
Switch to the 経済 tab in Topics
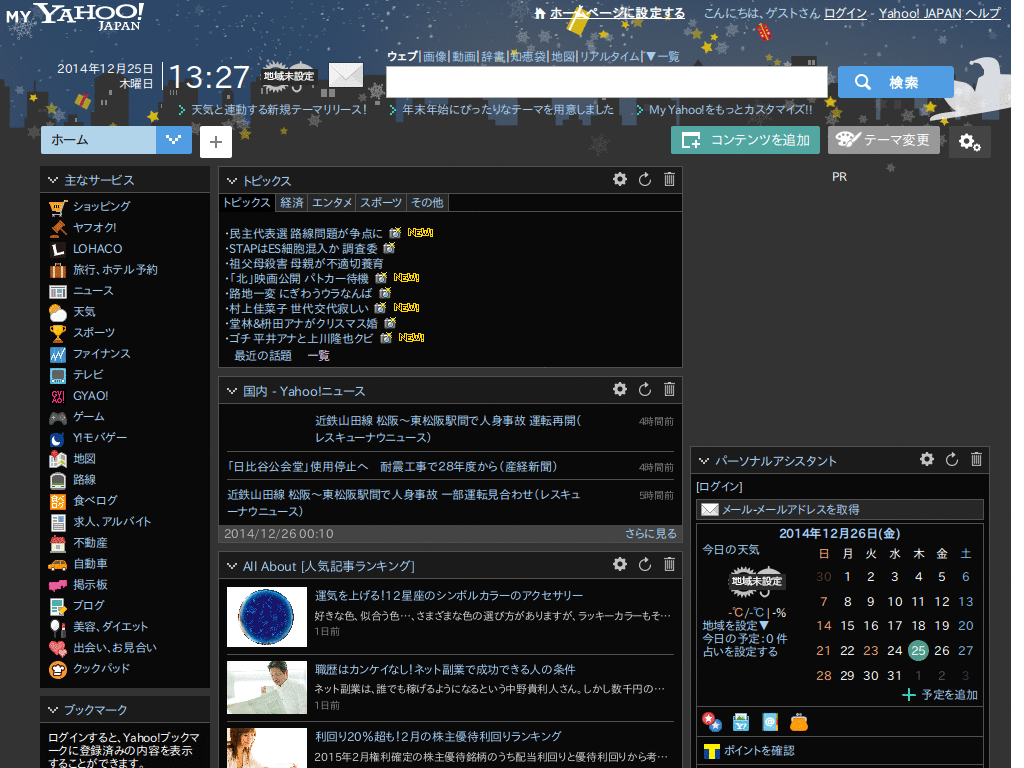point(291,202)
